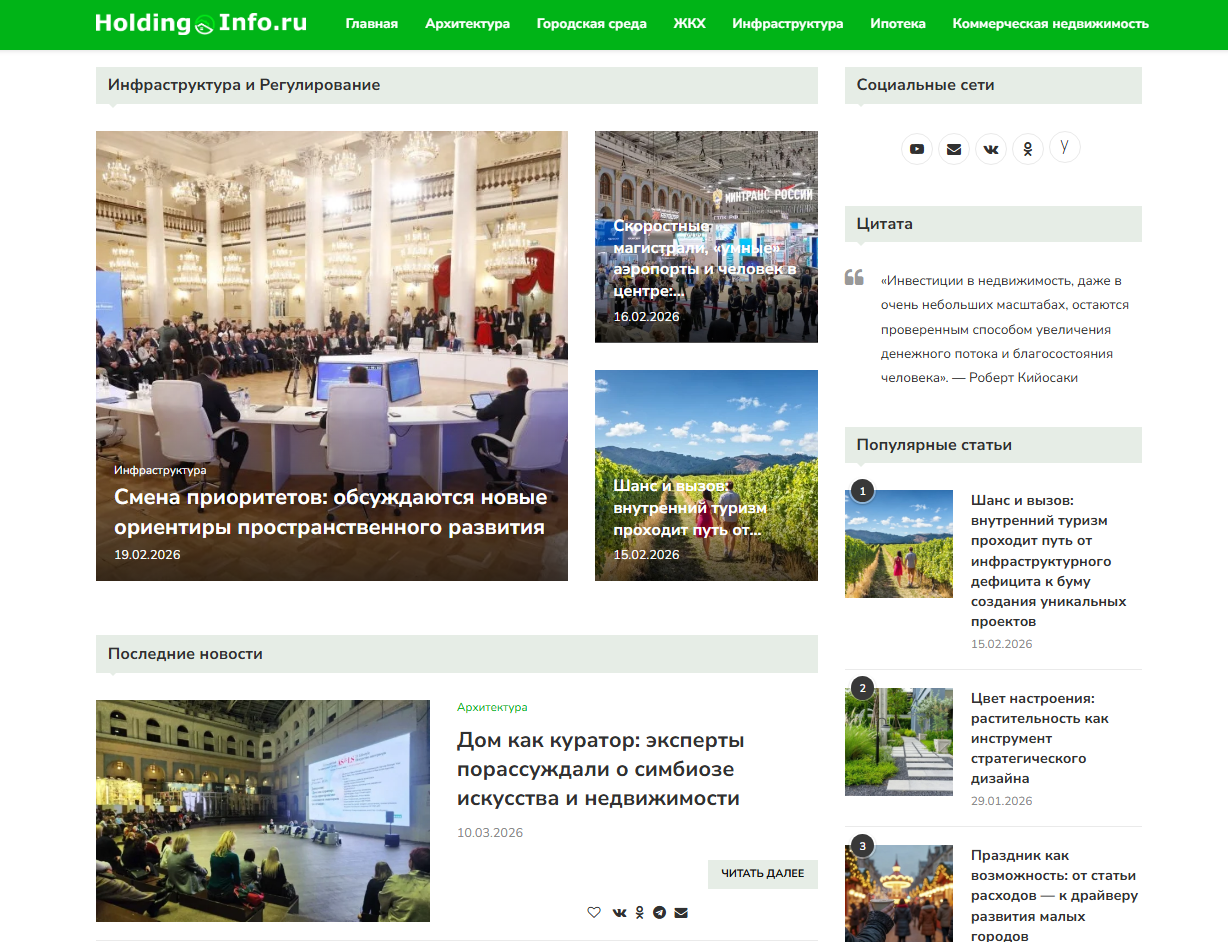Click the green Архитектура category label
This screenshot has width=1228, height=942.
tap(492, 707)
